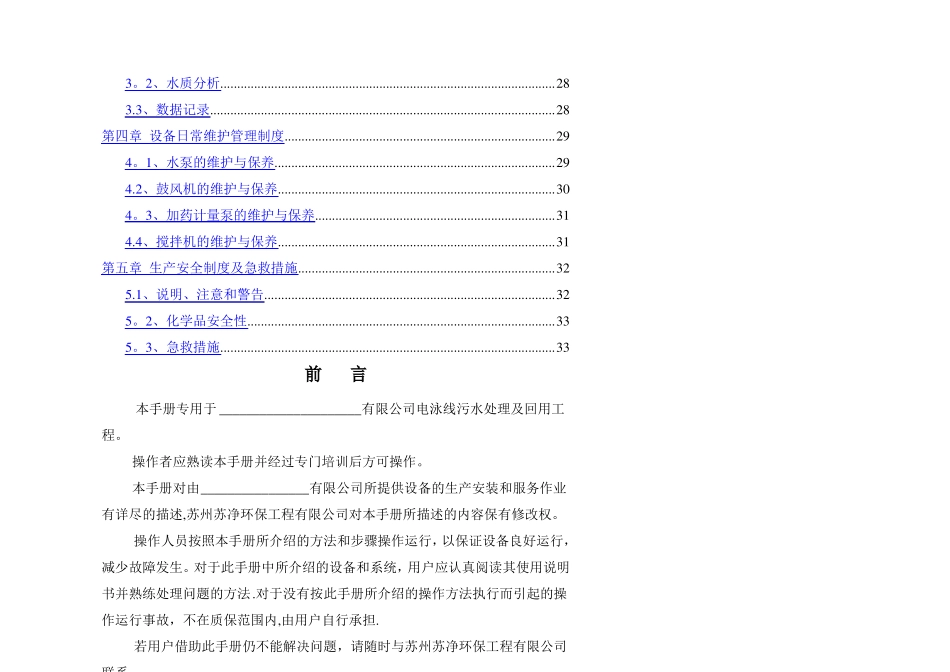The image size is (950, 672).
Task: Open 4.2、鼓风机的维护与保养 entry
Action: pyautogui.click(x=201, y=189)
